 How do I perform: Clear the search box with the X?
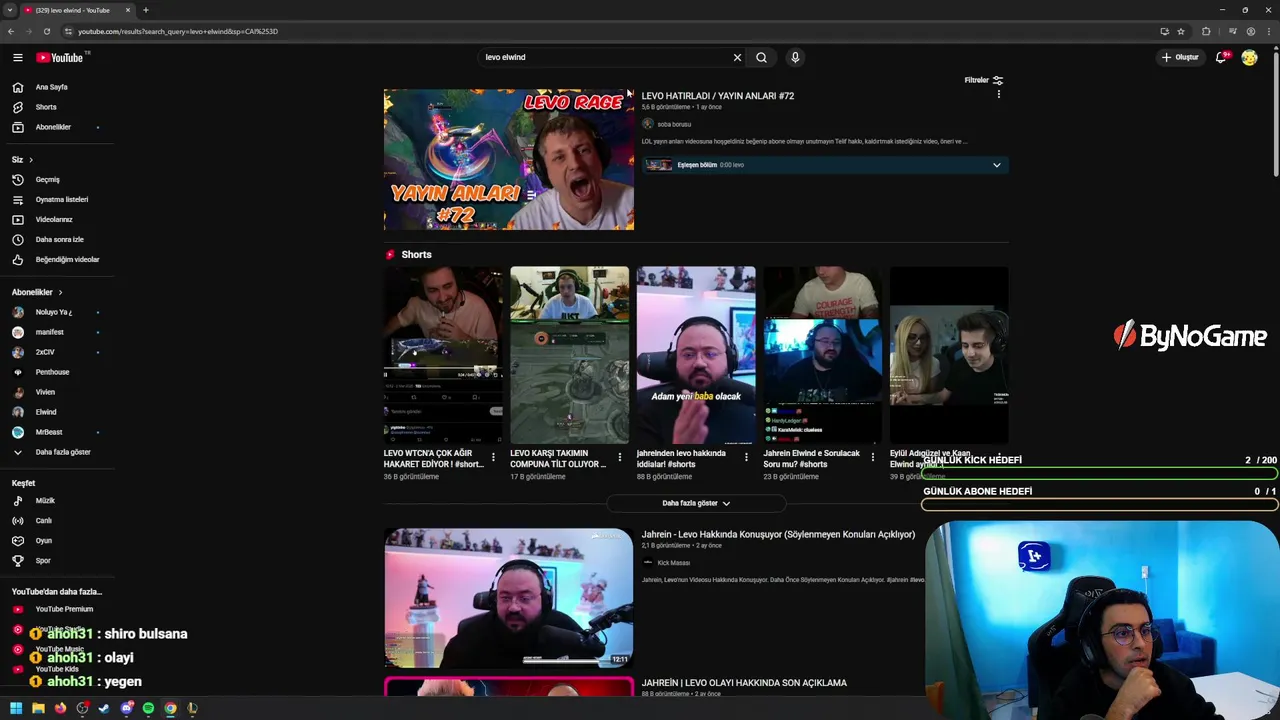pos(737,57)
